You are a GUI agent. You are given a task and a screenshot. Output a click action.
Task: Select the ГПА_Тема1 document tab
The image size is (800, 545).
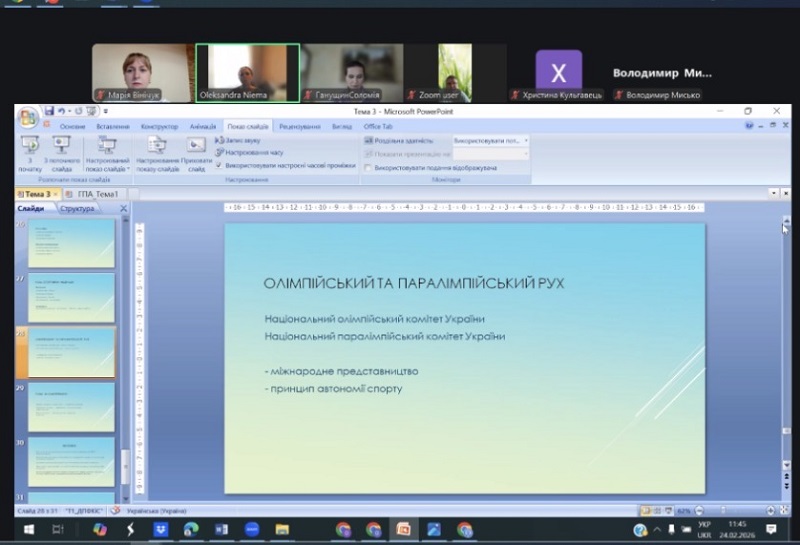point(98,193)
